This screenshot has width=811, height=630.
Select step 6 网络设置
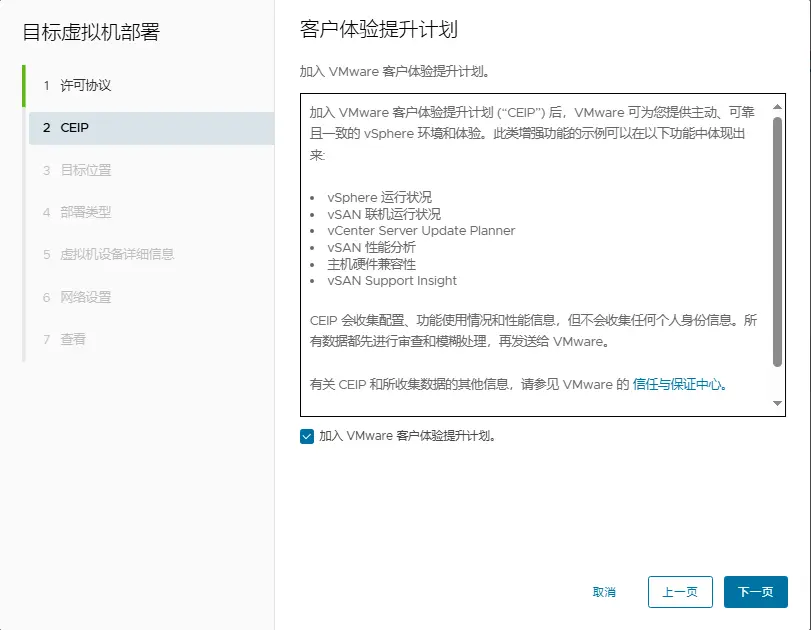click(x=86, y=297)
